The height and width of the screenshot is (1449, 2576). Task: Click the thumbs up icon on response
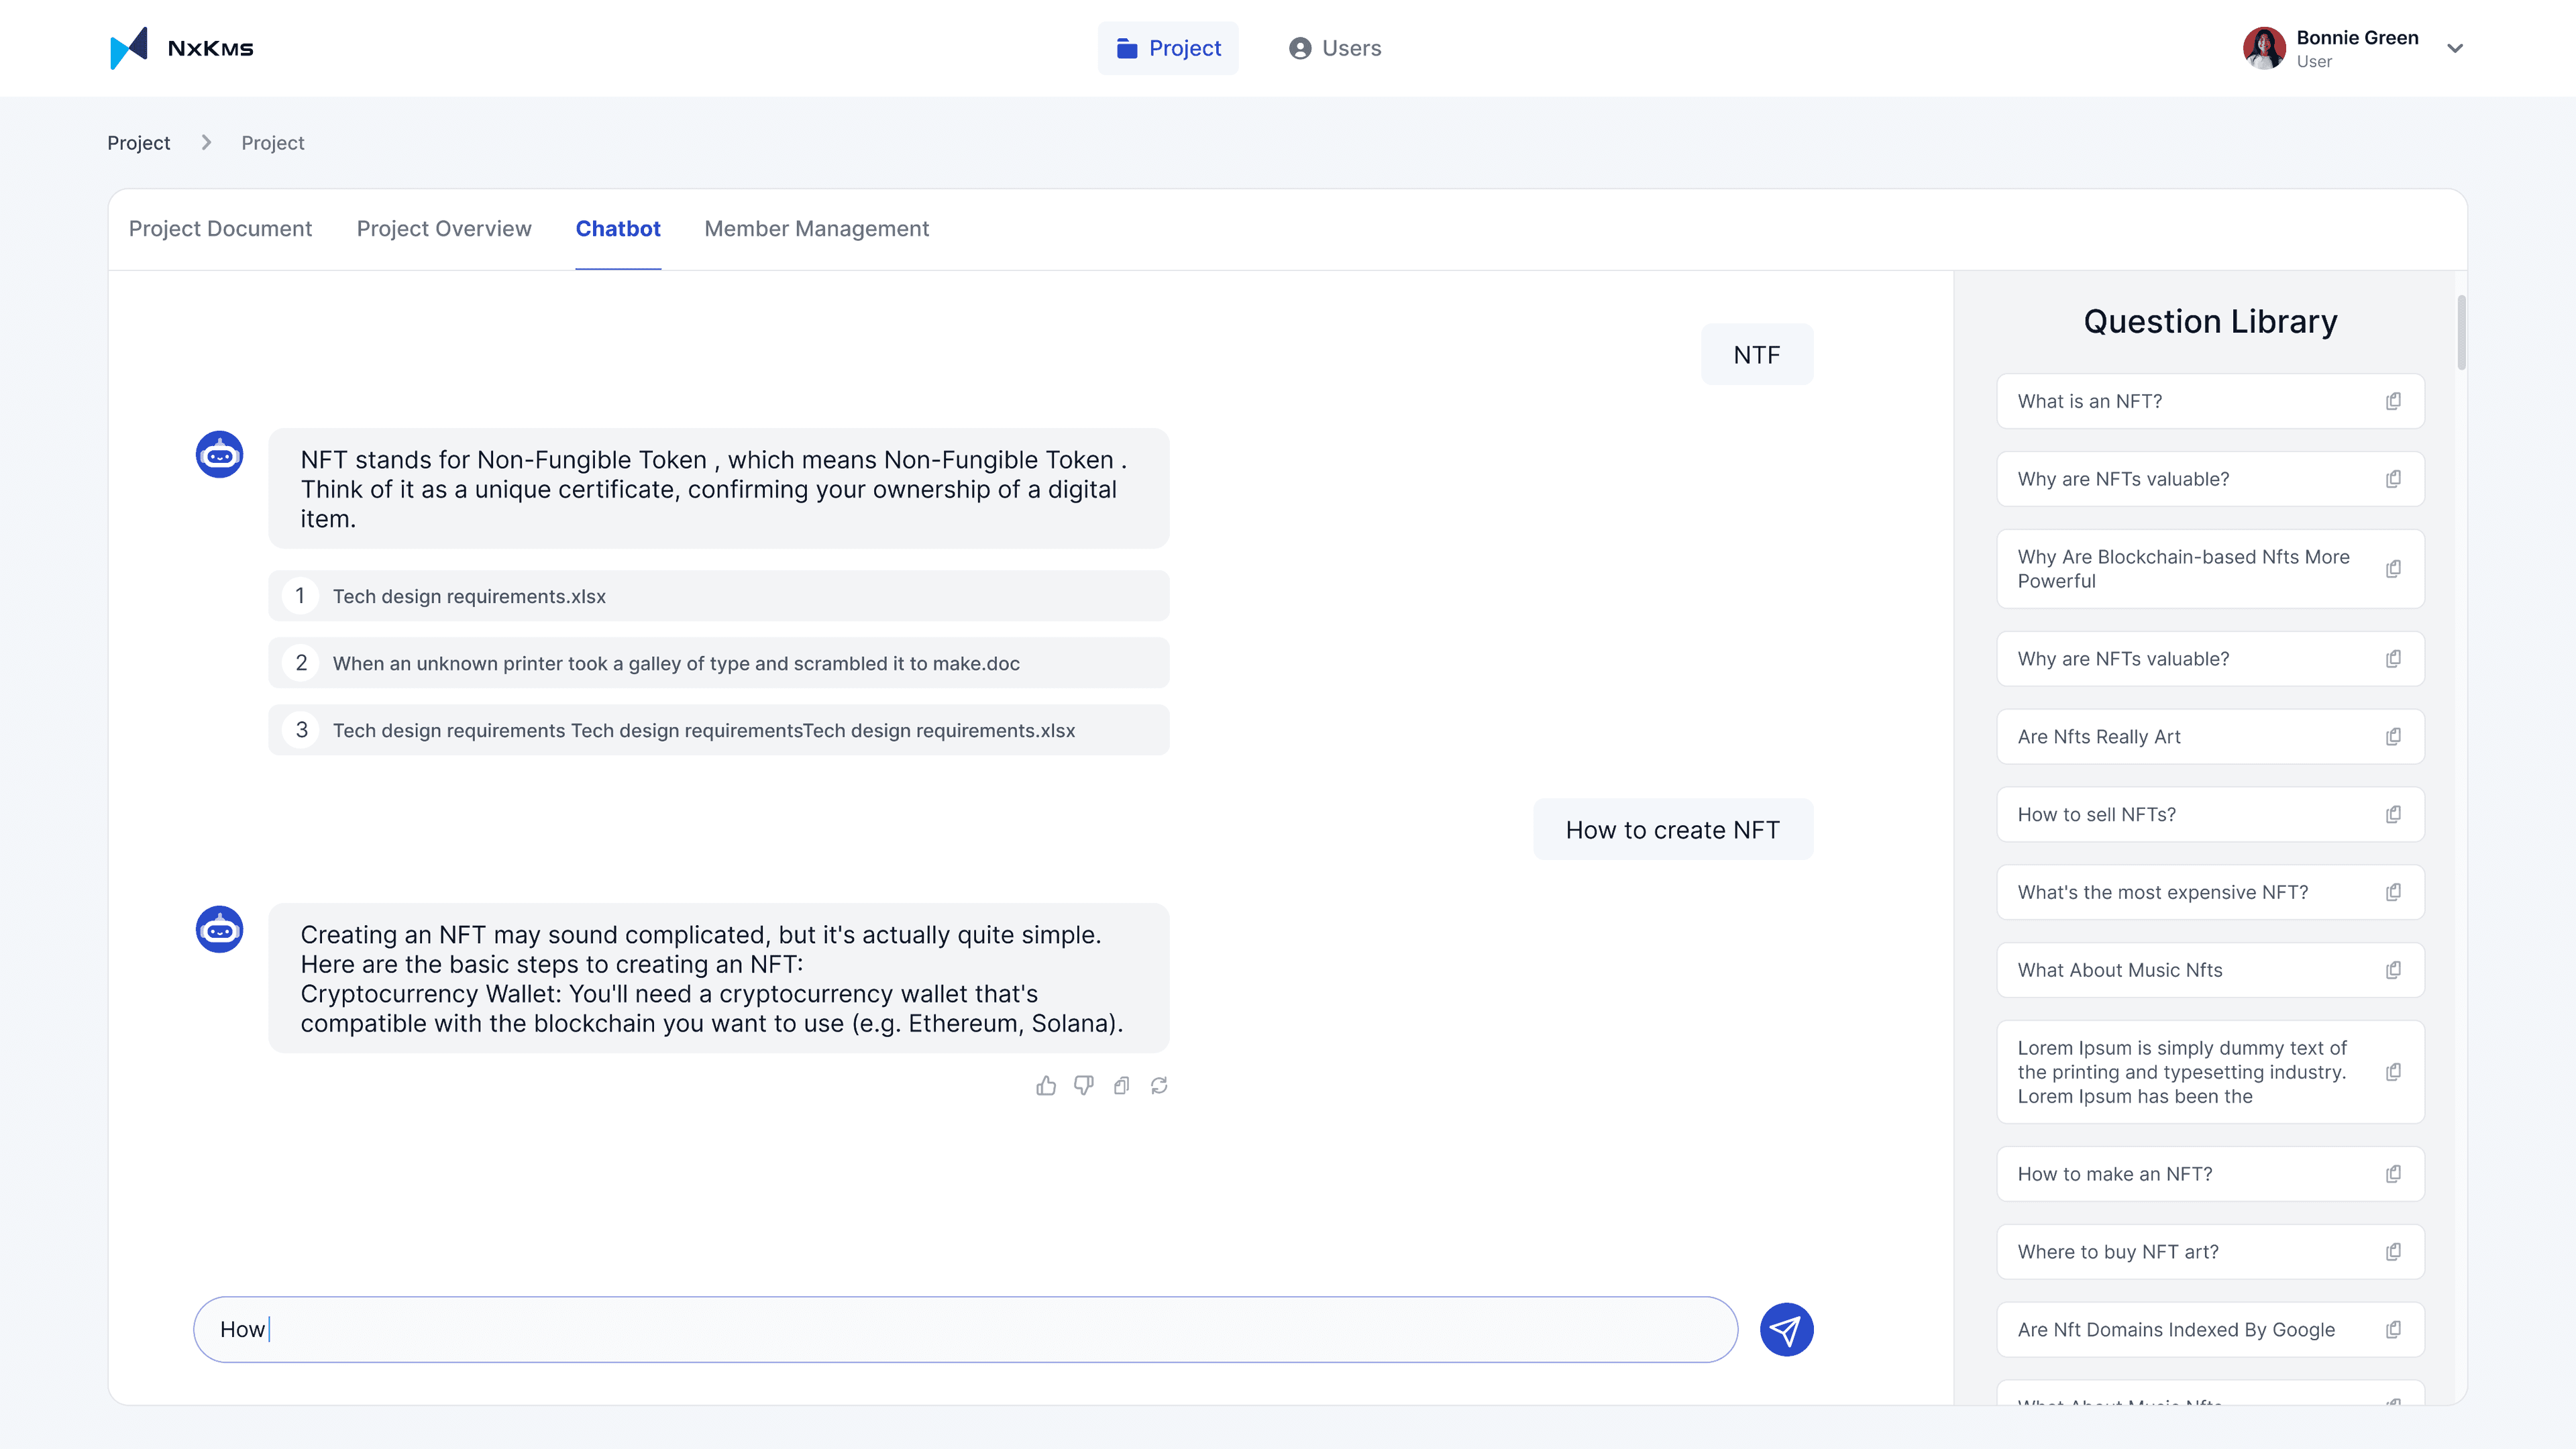1046,1086
